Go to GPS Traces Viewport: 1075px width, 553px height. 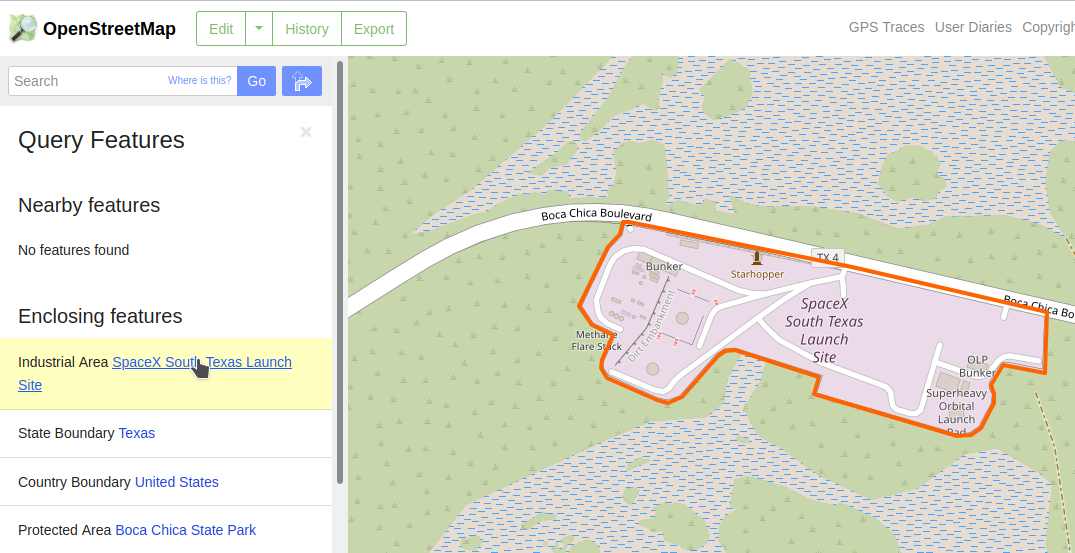click(x=886, y=27)
